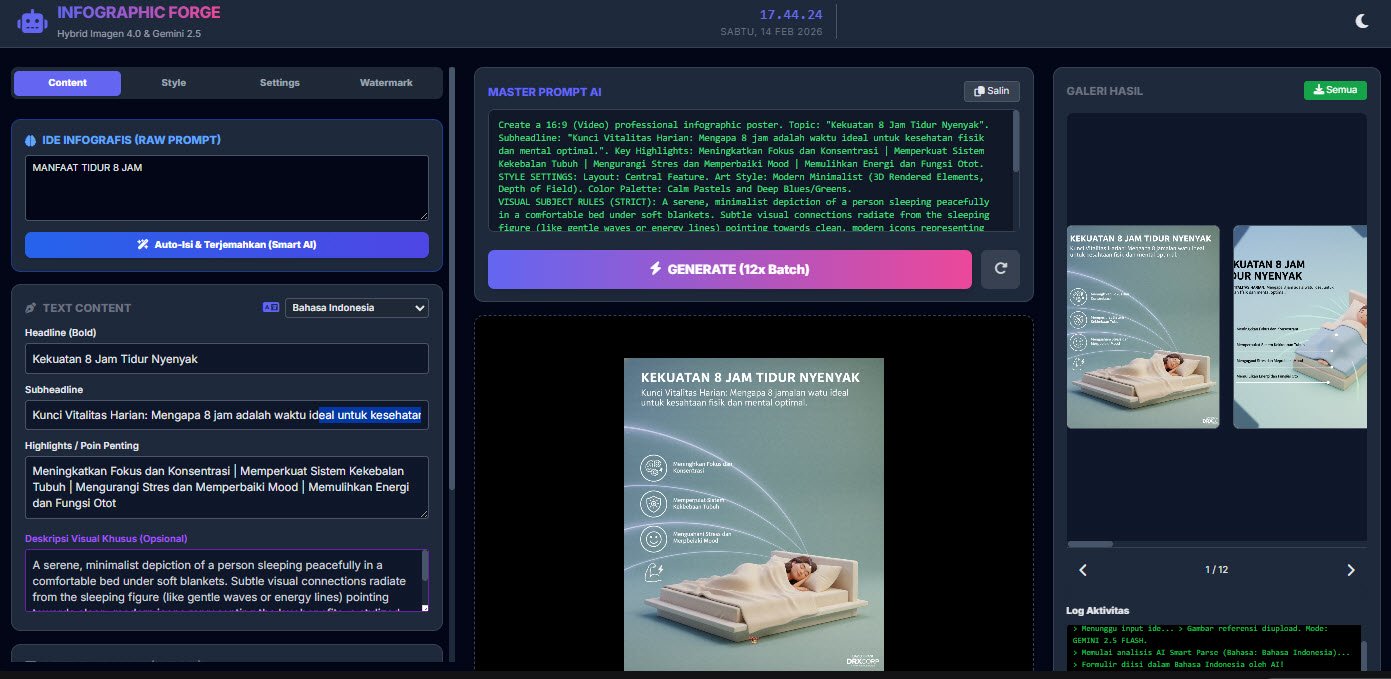Image resolution: width=1391 pixels, height=679 pixels.
Task: Click into the Headline (Bold) field
Action: (x=227, y=359)
